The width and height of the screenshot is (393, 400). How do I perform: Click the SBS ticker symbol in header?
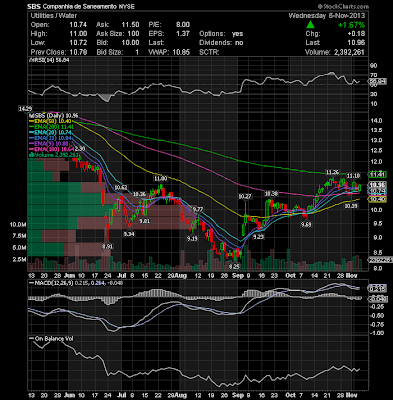[x=33, y=7]
